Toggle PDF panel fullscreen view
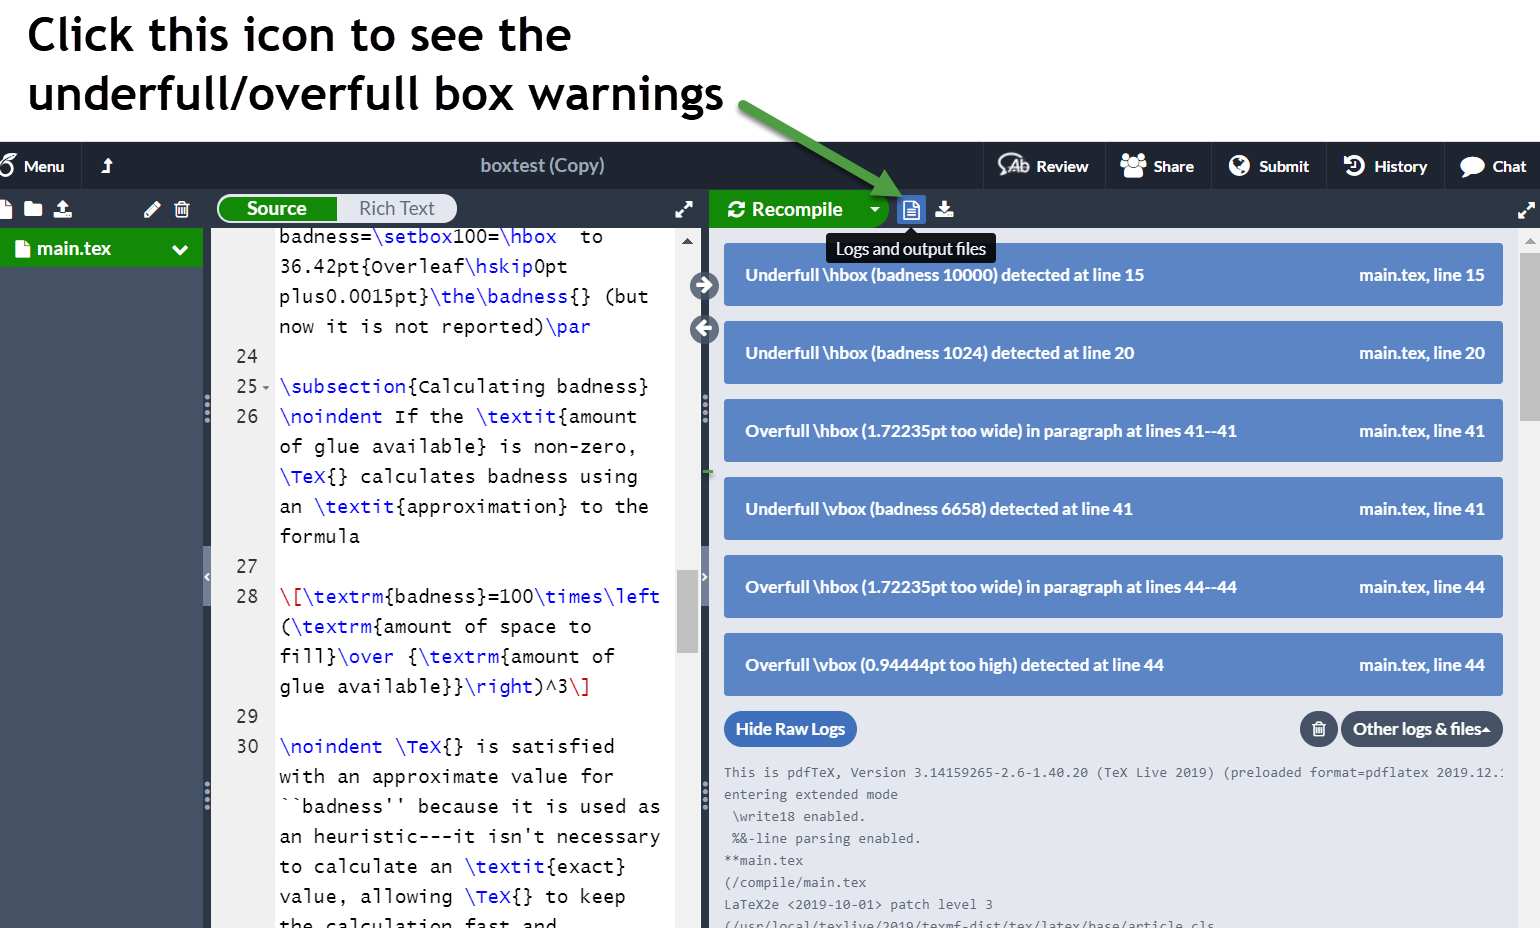The width and height of the screenshot is (1540, 928). coord(1526,210)
